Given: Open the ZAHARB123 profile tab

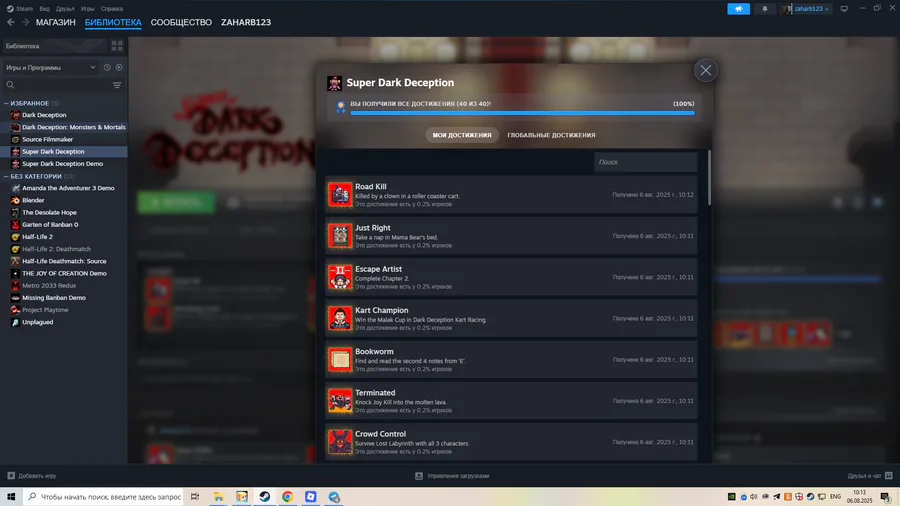Looking at the screenshot, I should [x=246, y=22].
